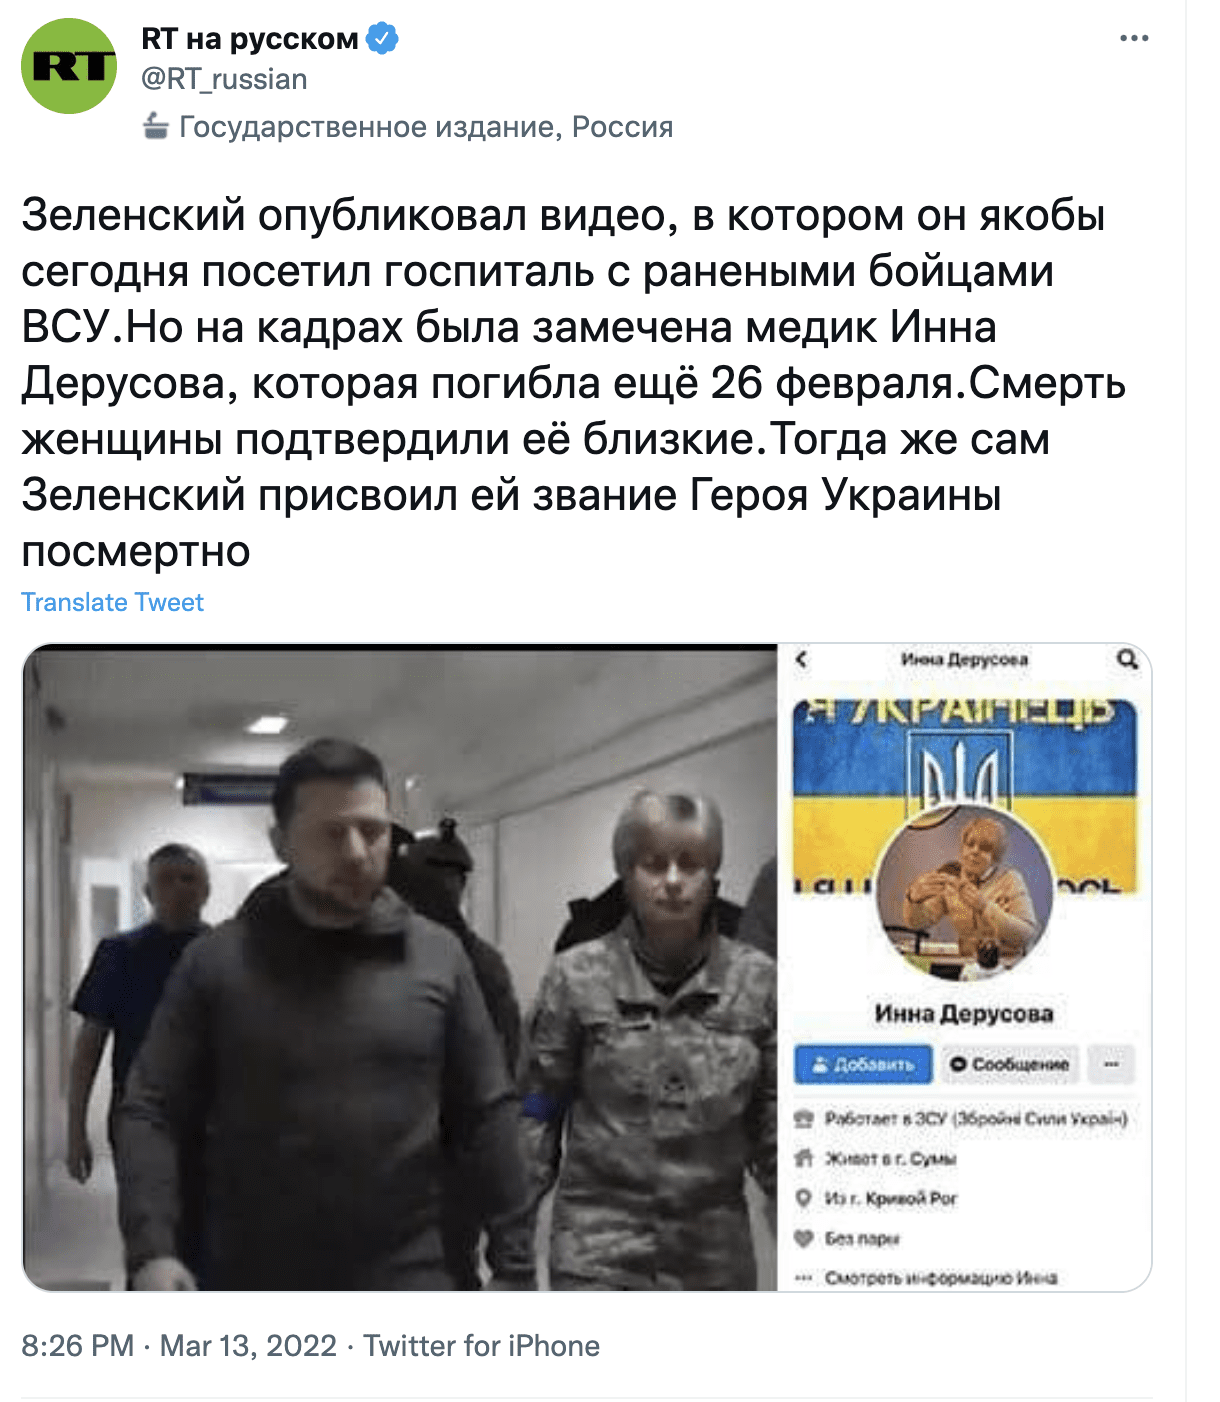This screenshot has height=1402, width=1220.
Task: Click the state-affiliated media podium icon
Action: coord(155,126)
